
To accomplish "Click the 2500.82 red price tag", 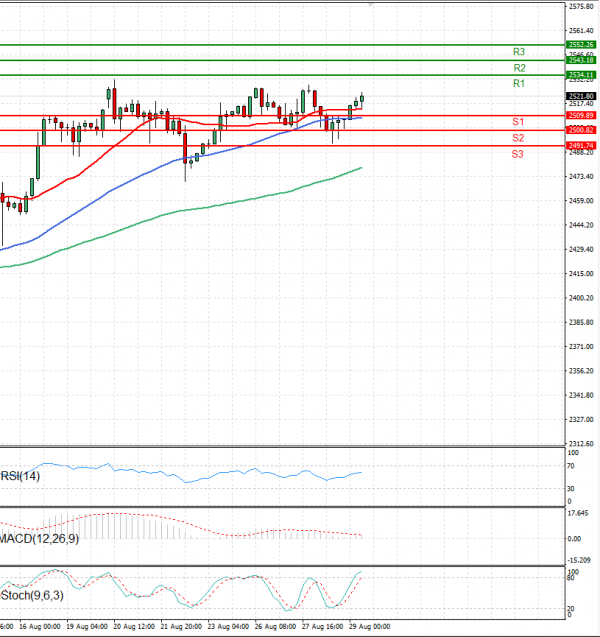I will tap(581, 130).
